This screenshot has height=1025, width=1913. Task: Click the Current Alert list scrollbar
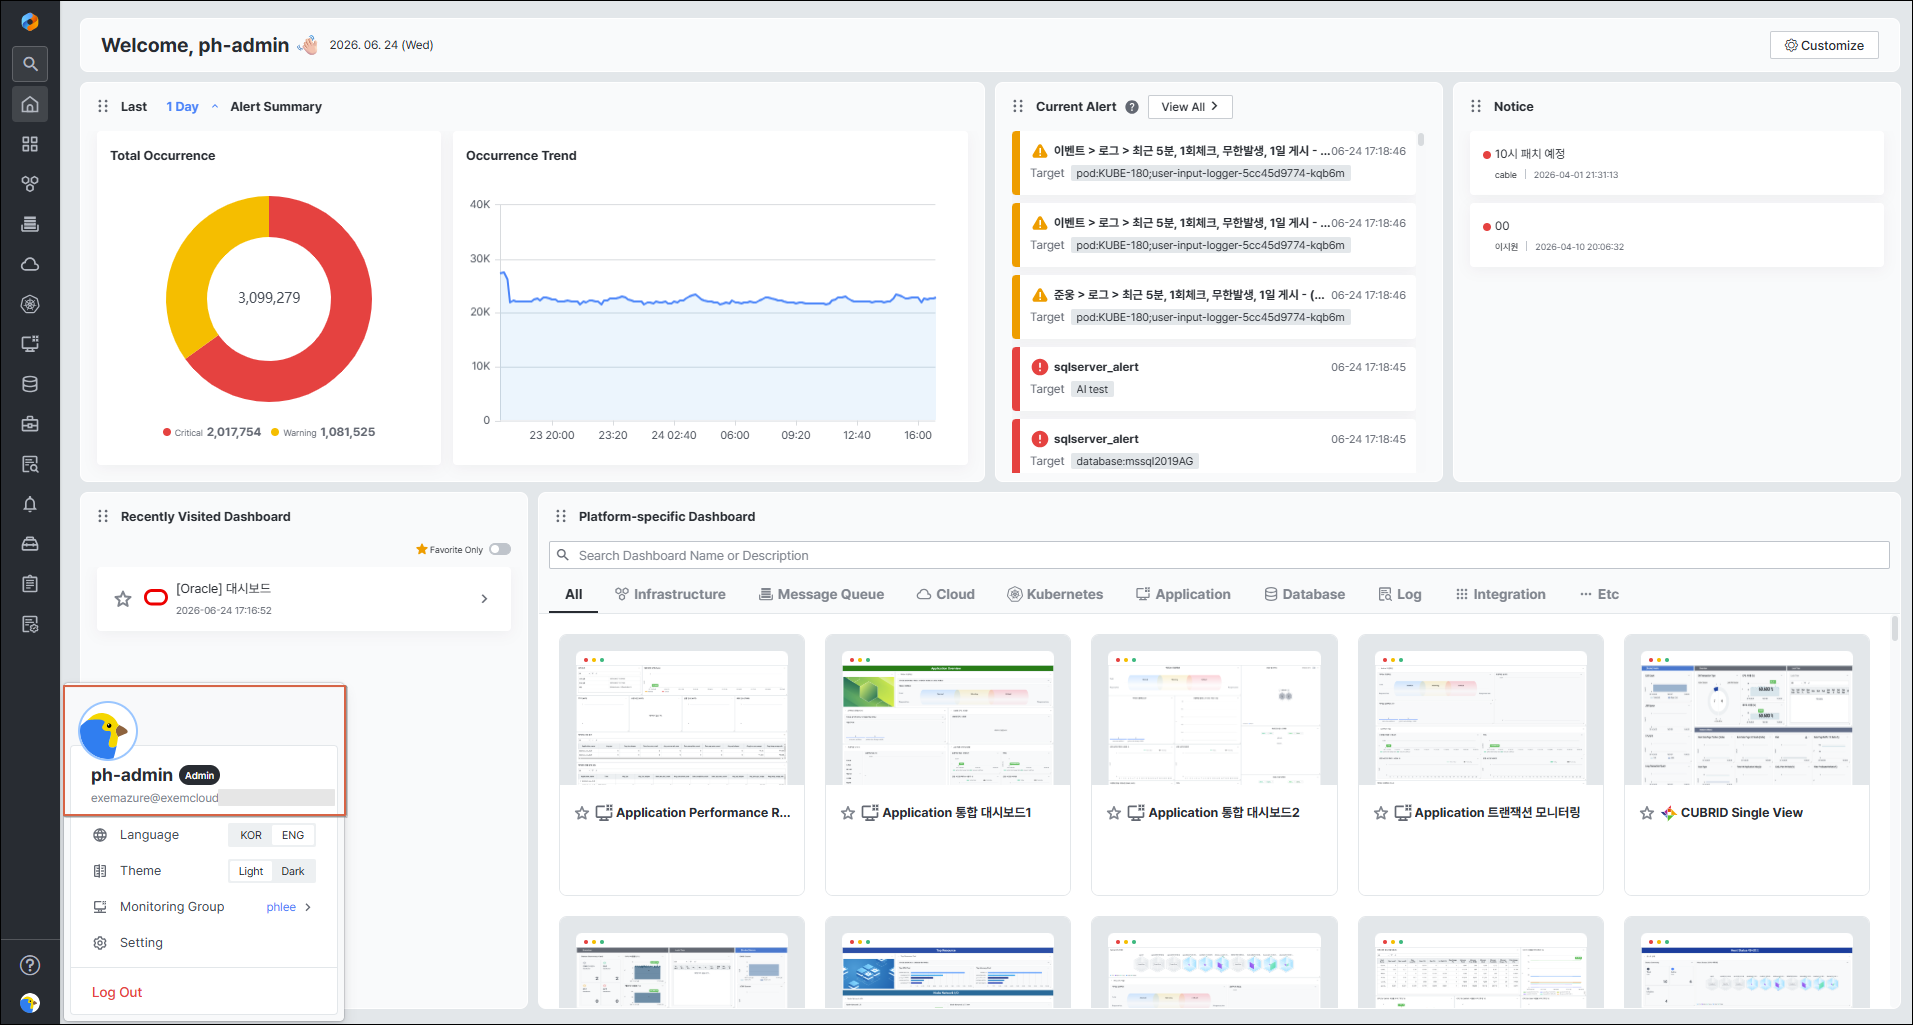tap(1421, 140)
